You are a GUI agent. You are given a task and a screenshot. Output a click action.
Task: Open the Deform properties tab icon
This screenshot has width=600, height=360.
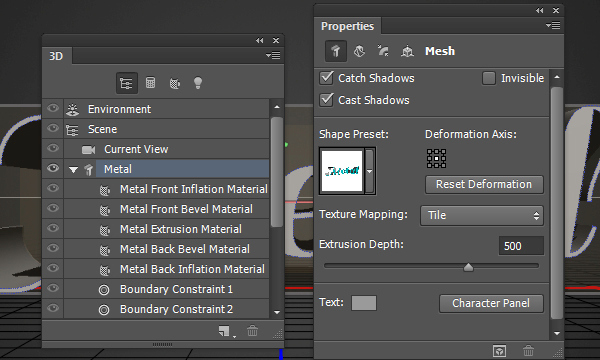click(359, 51)
